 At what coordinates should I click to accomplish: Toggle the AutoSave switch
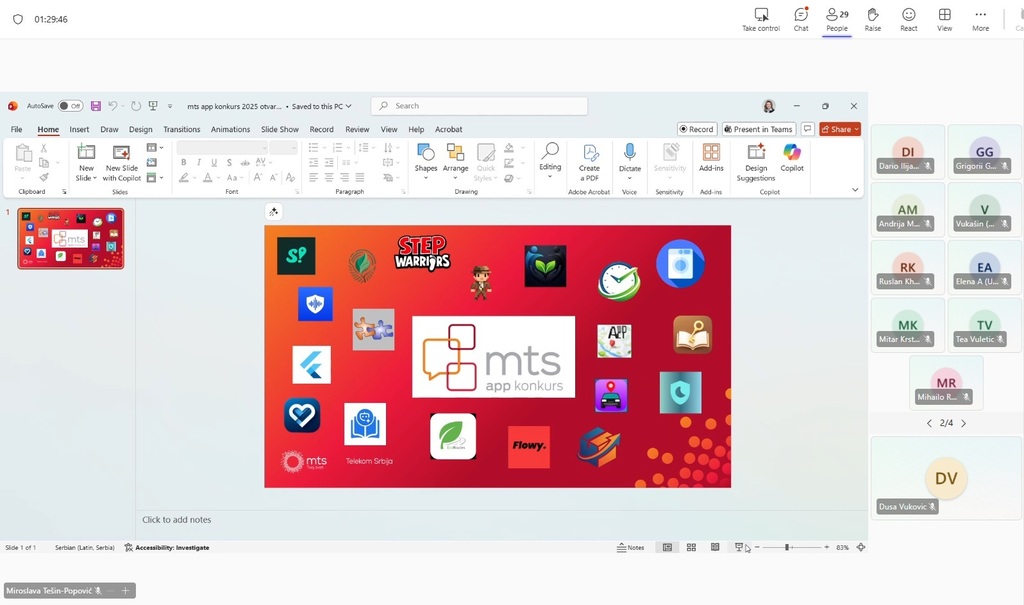(70, 106)
